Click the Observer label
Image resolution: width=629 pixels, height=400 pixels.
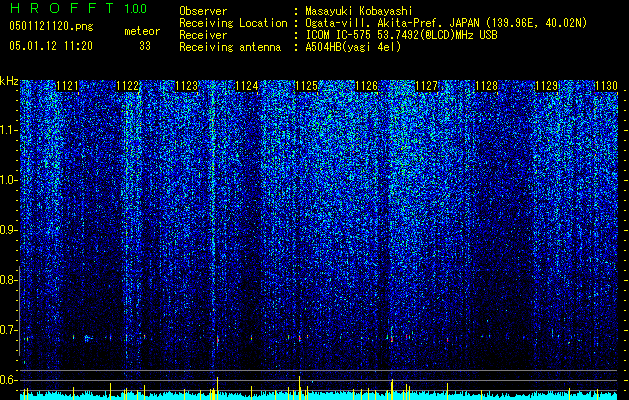[203, 11]
